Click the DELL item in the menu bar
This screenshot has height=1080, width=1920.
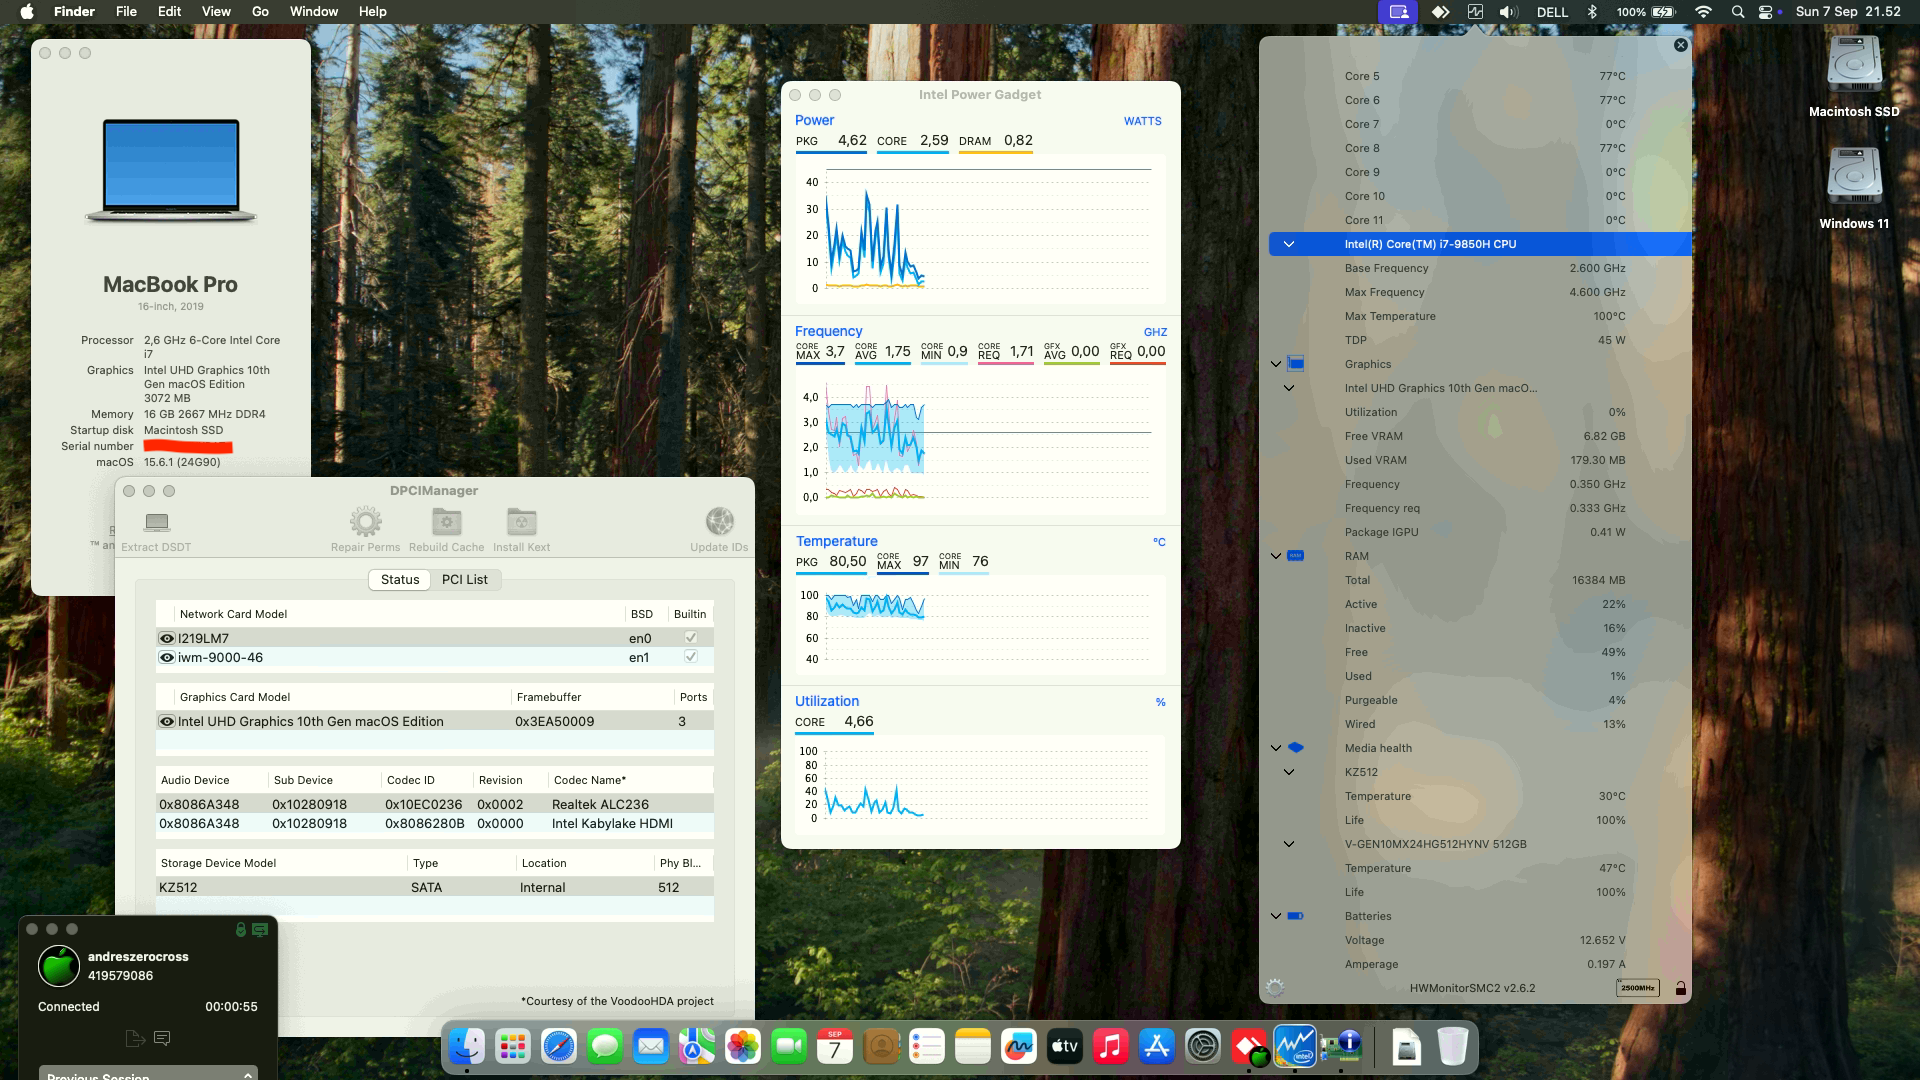[1552, 12]
